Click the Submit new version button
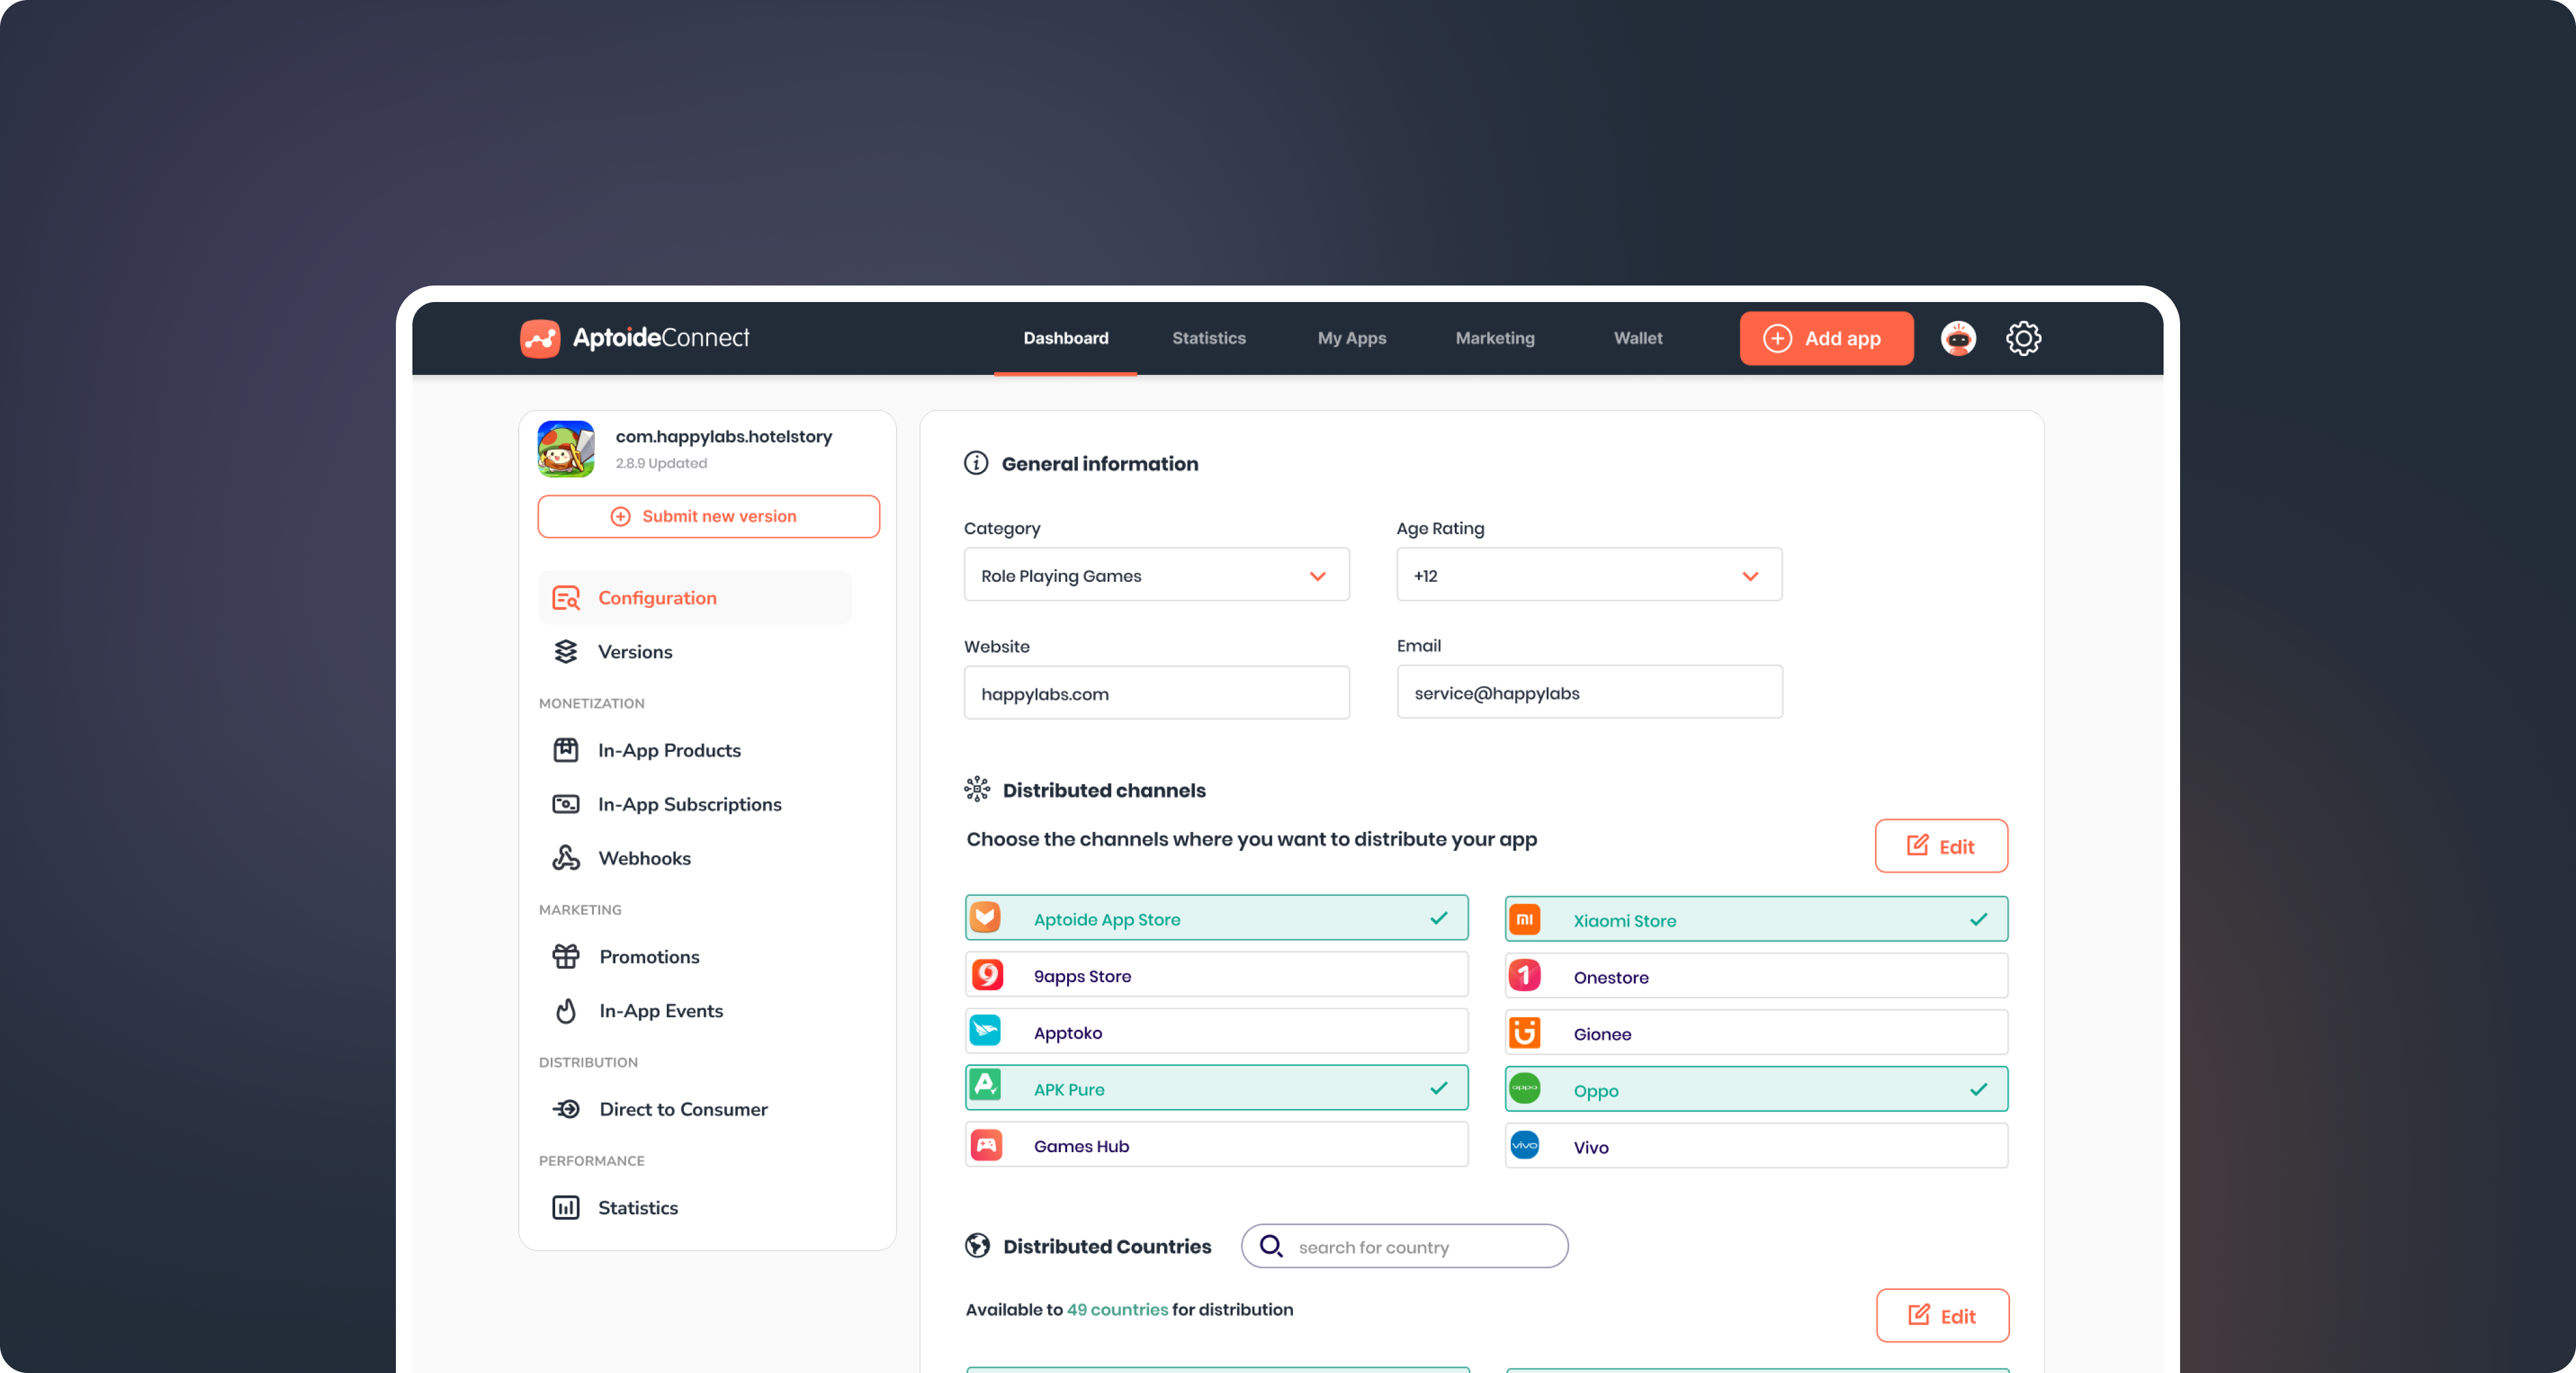2576x1373 pixels. [x=708, y=516]
